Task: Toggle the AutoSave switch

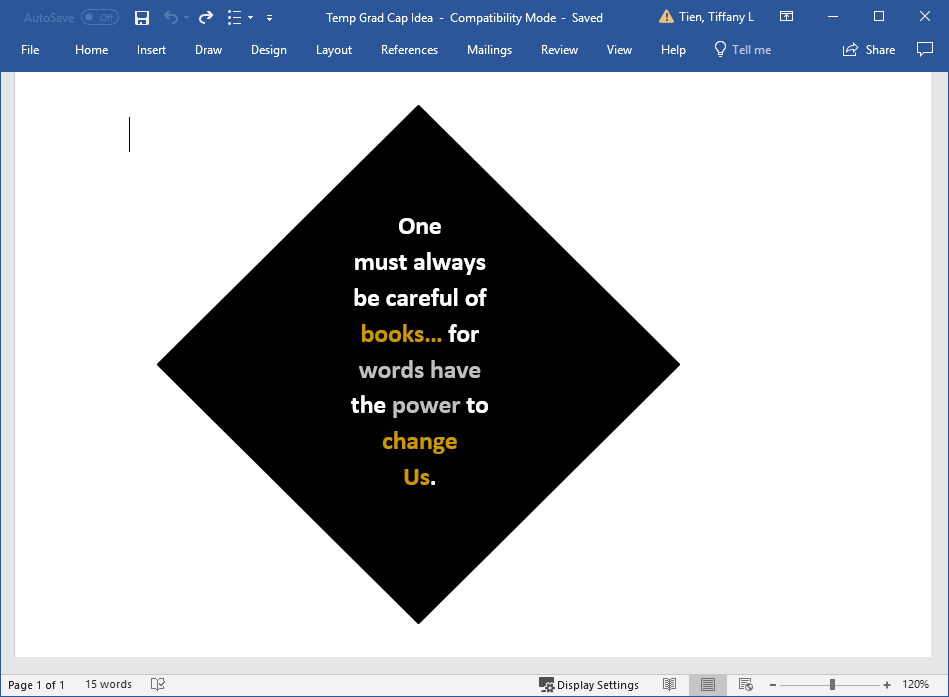Action: 100,18
